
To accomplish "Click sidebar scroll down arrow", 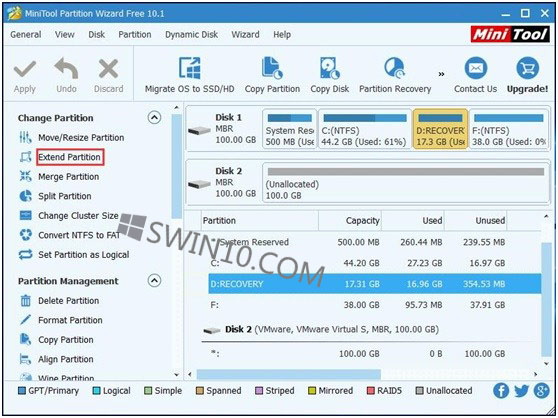I will [x=176, y=375].
